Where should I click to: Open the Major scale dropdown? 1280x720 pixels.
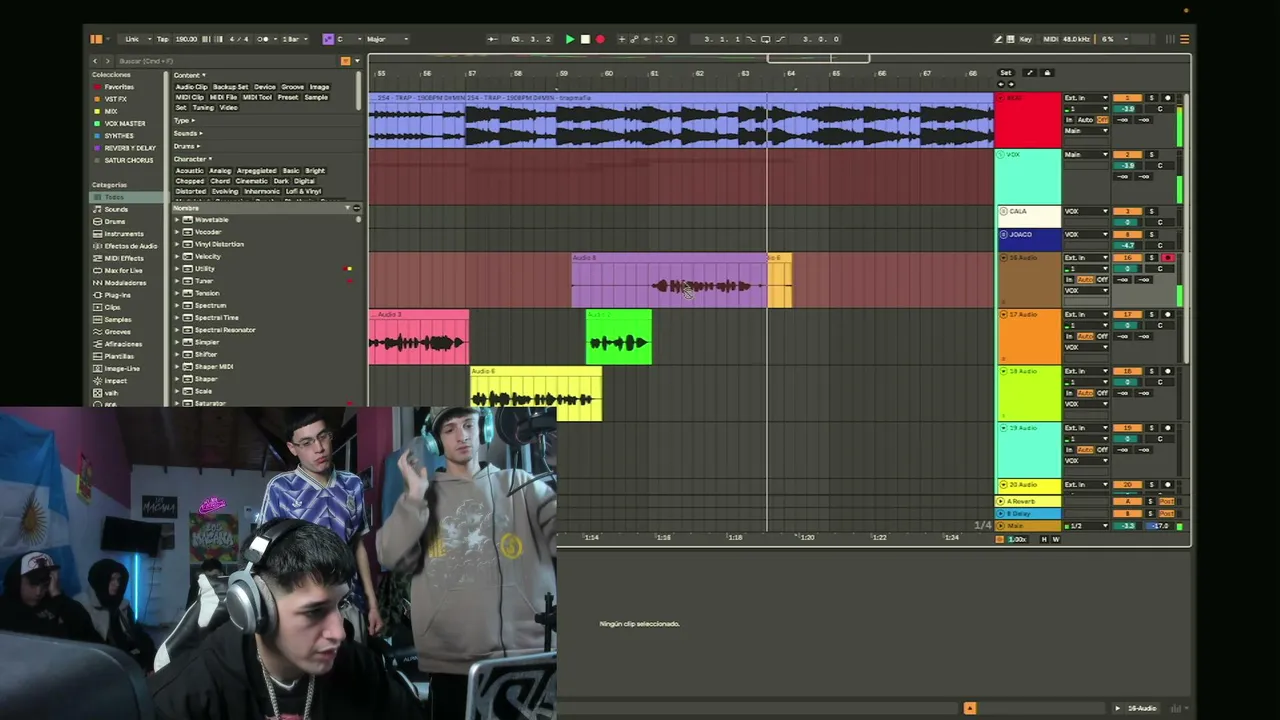tap(387, 39)
